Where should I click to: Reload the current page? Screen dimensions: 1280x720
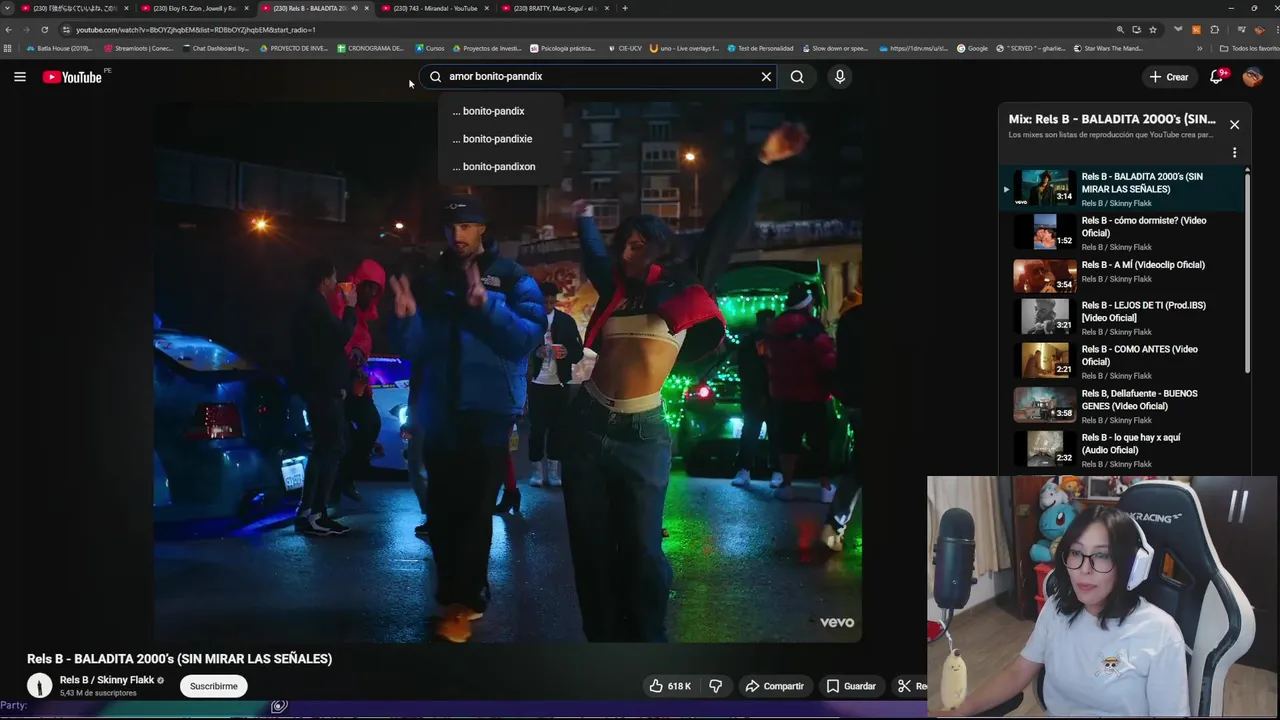click(44, 30)
